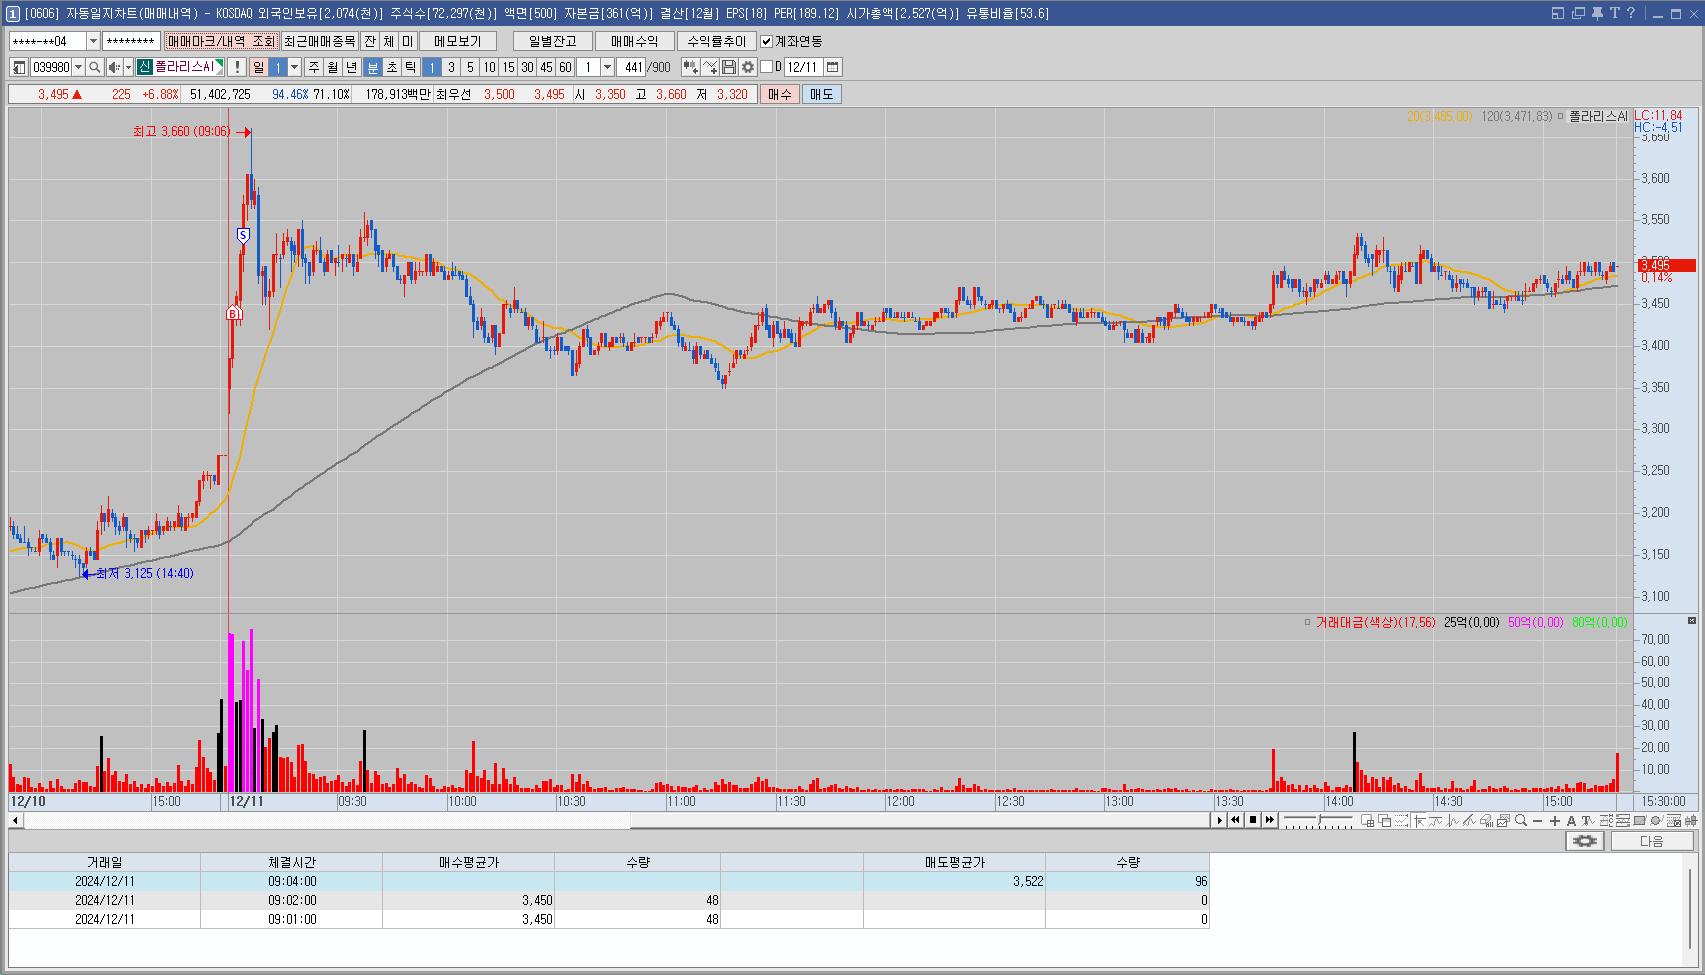The height and width of the screenshot is (975, 1705).
Task: Click the 최근매매종목 button
Action: [x=319, y=41]
